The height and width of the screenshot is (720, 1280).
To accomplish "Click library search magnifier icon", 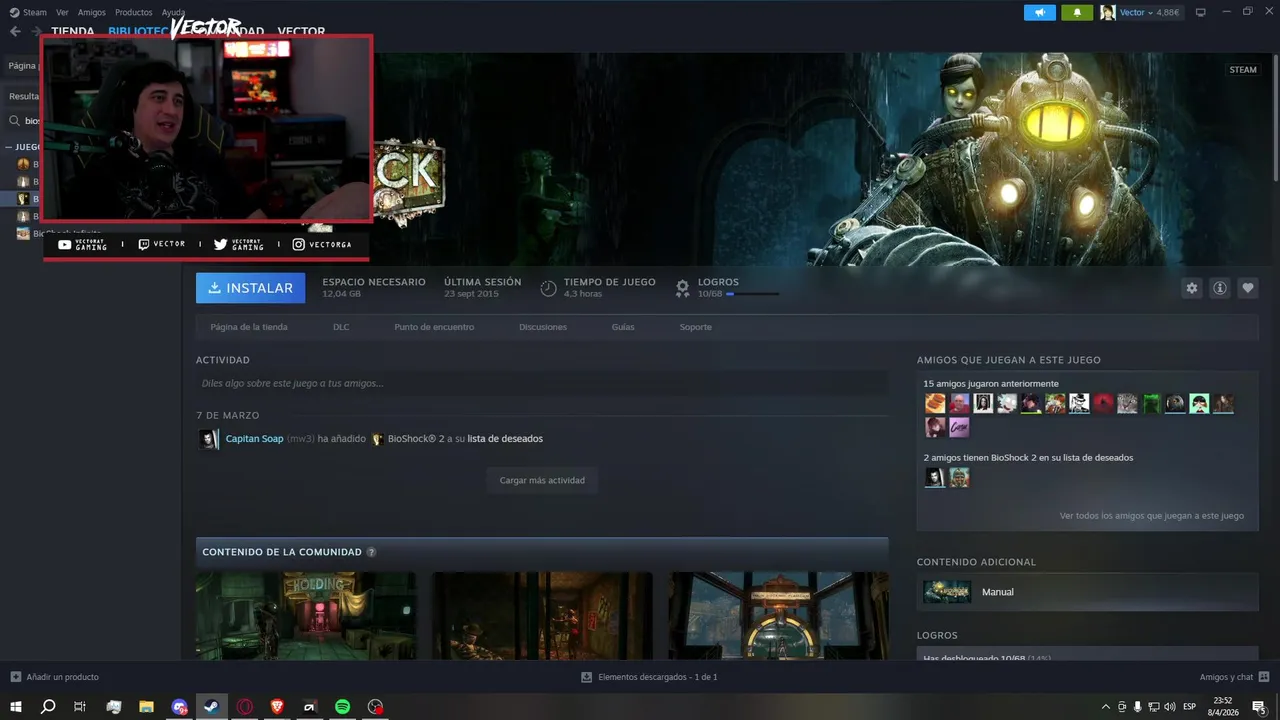I will pyautogui.click(x=15, y=121).
